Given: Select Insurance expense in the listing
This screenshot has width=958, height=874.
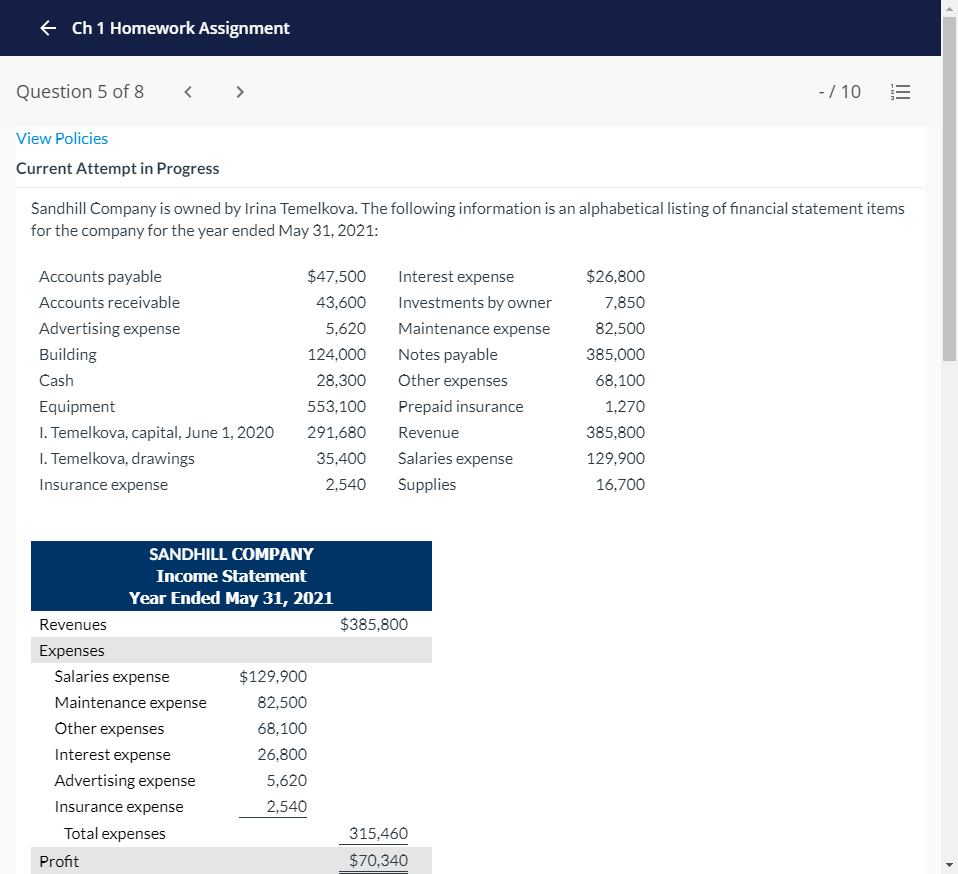Looking at the screenshot, I should click(x=103, y=485).
